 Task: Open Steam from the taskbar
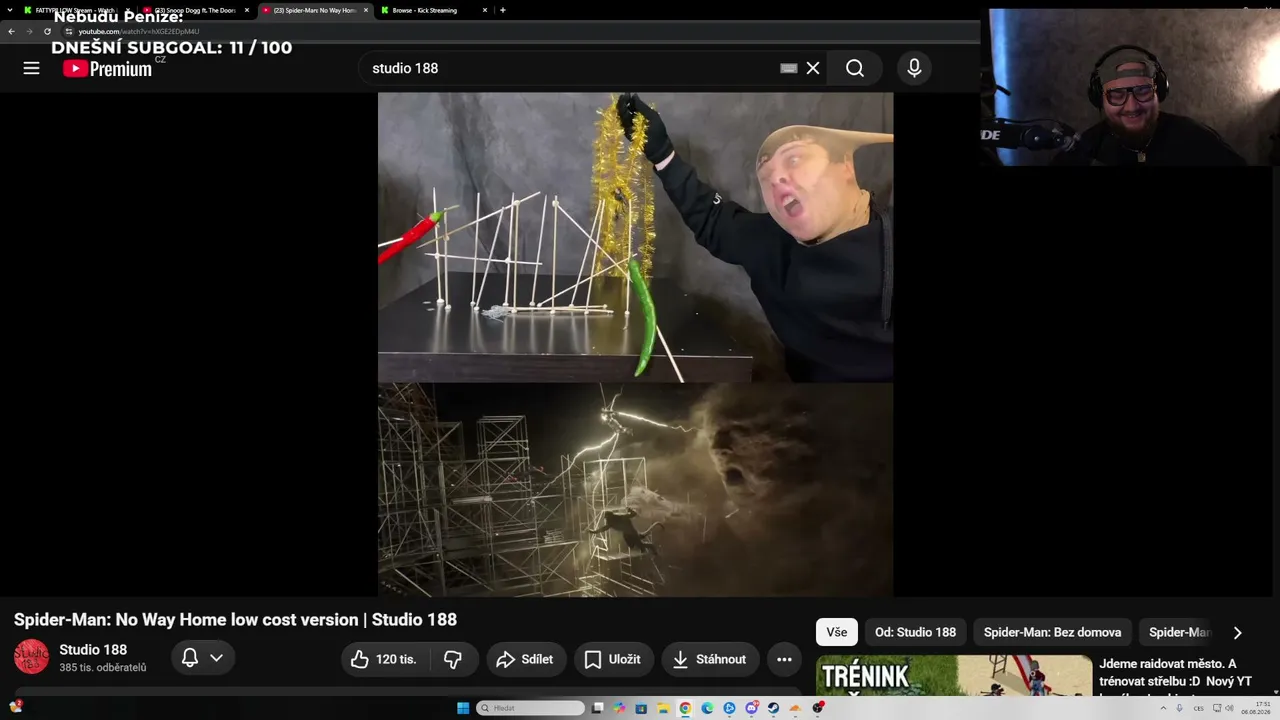click(x=773, y=708)
